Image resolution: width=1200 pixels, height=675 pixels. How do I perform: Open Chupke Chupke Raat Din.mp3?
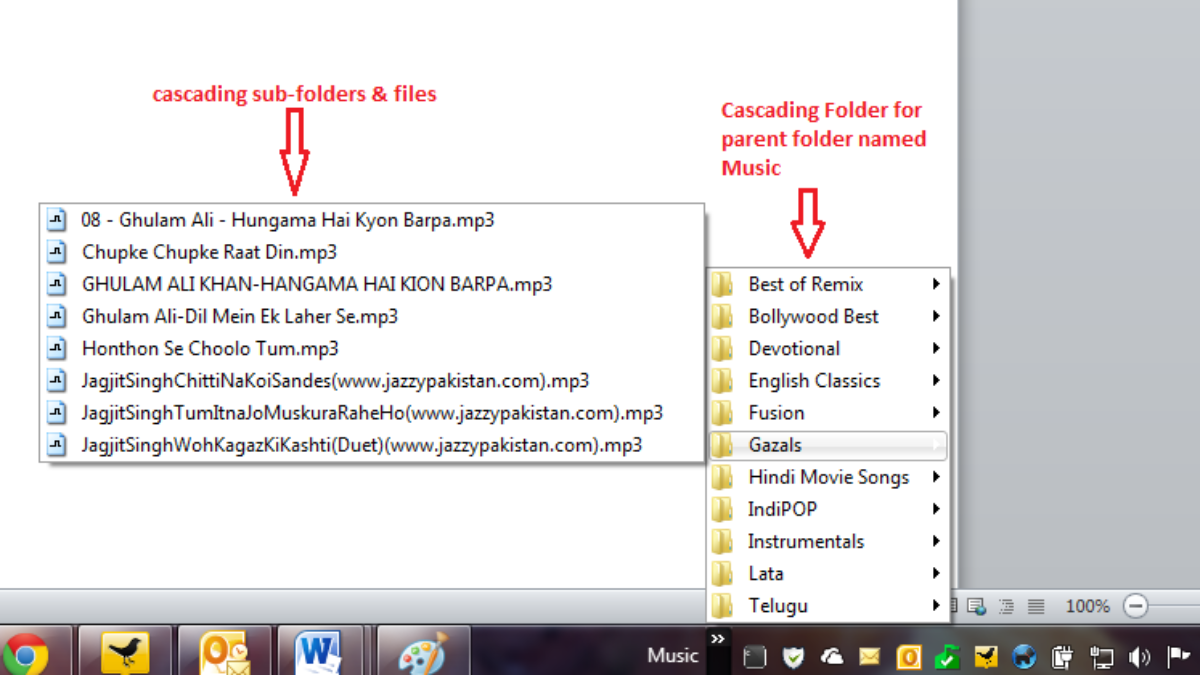tap(209, 252)
